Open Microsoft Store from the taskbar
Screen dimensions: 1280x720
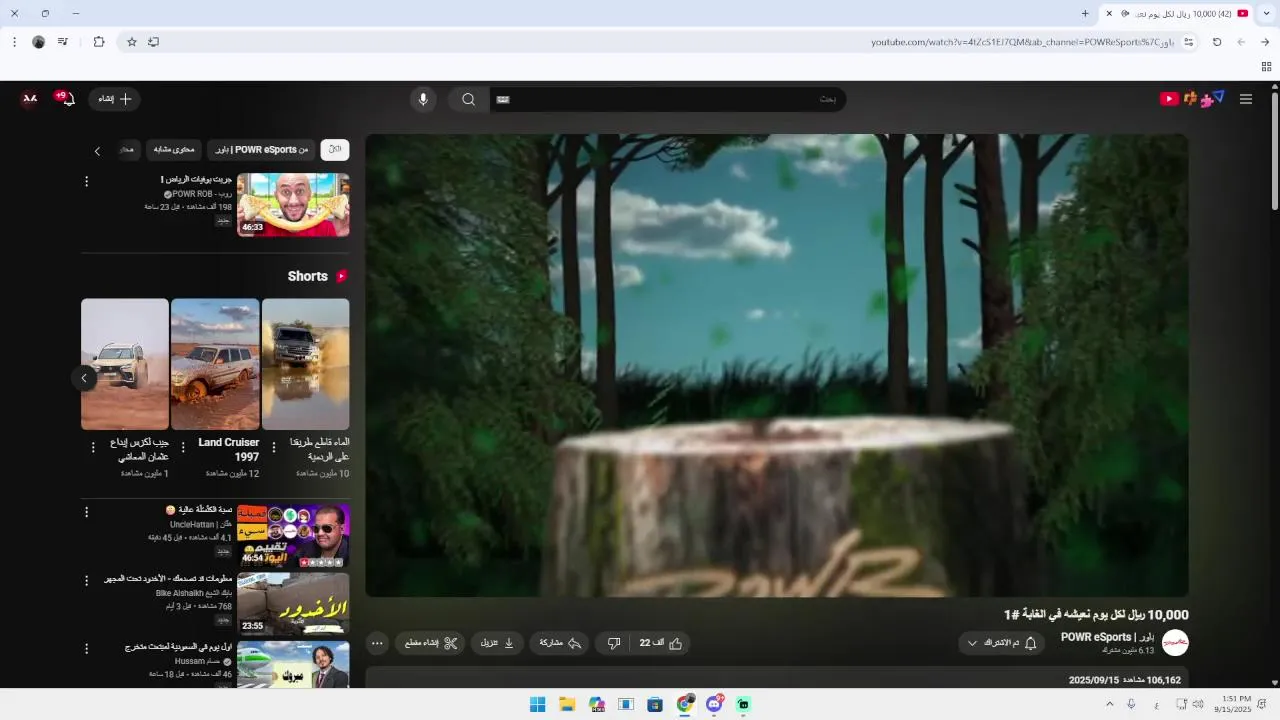tap(655, 704)
